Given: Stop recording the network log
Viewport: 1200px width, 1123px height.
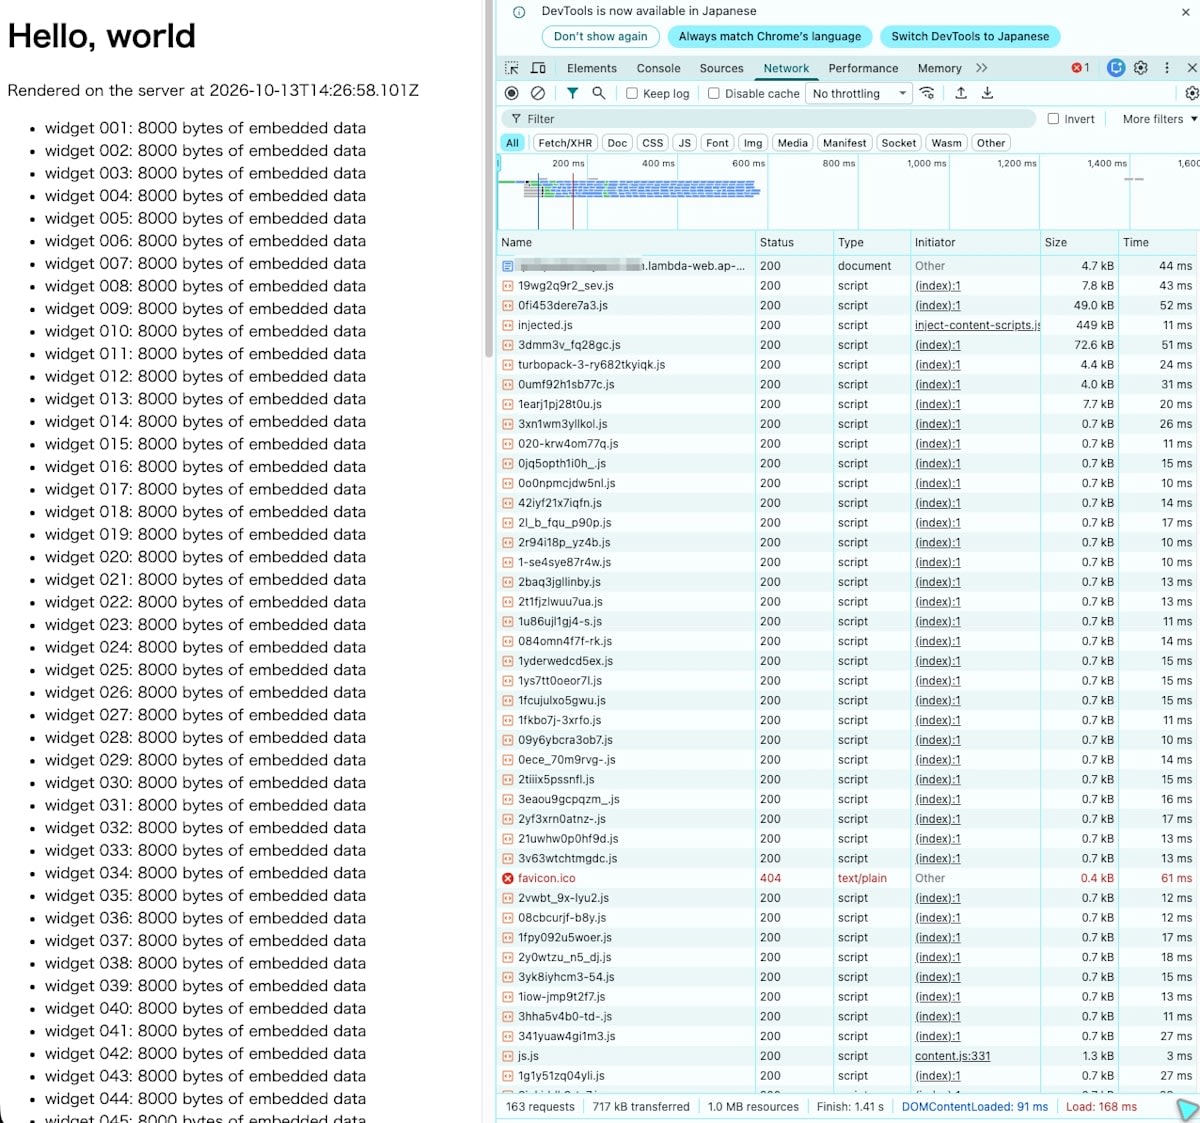Looking at the screenshot, I should point(512,93).
